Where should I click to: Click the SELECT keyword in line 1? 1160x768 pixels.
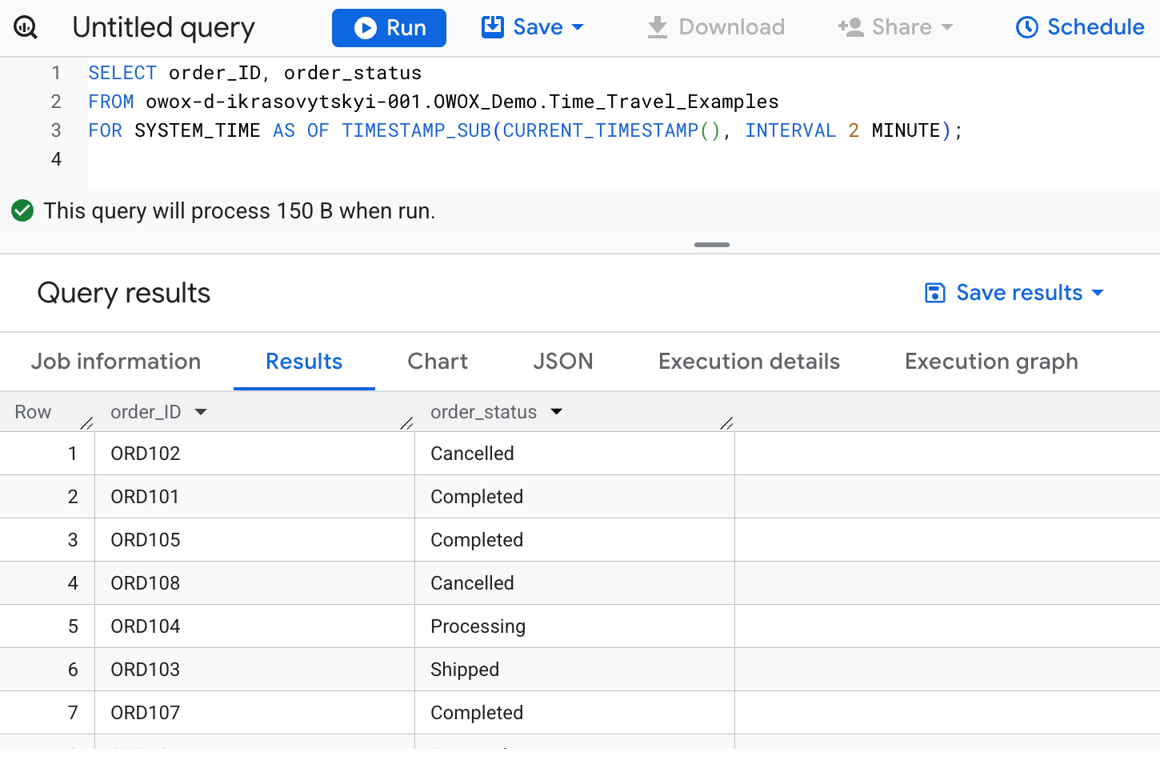[122, 73]
